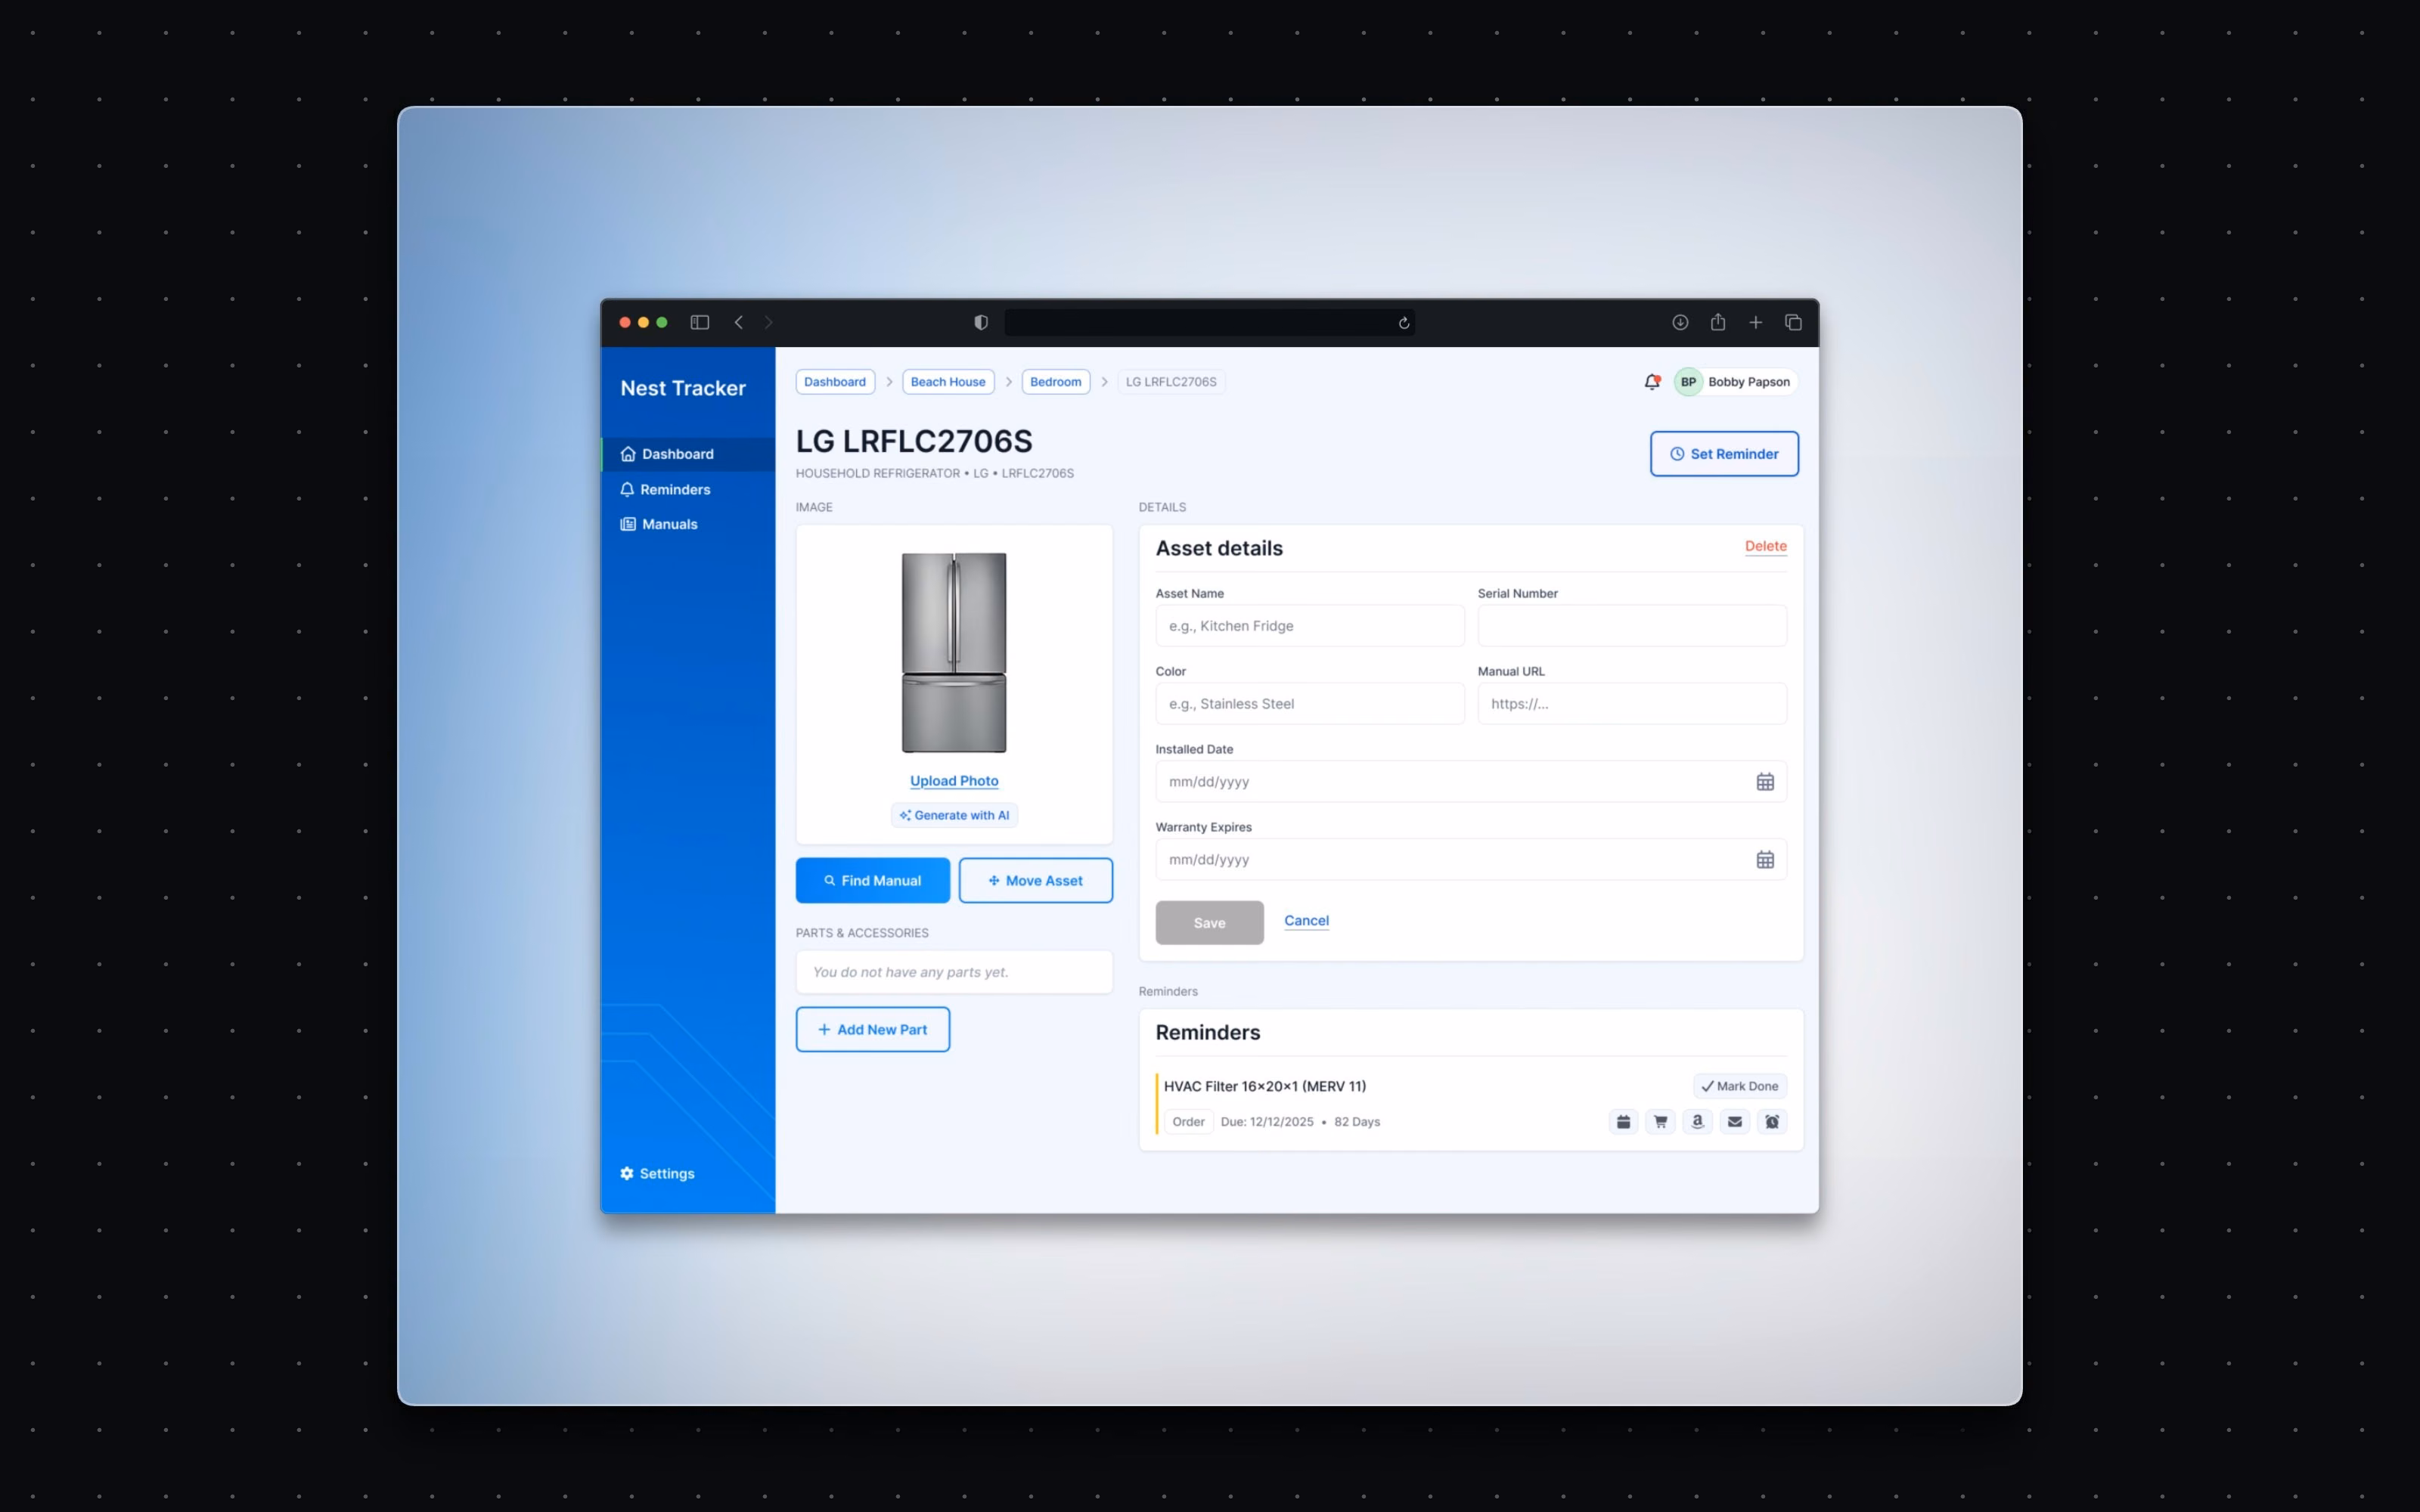Open Dashboard in sidebar
The height and width of the screenshot is (1512, 2420).
tap(688, 454)
